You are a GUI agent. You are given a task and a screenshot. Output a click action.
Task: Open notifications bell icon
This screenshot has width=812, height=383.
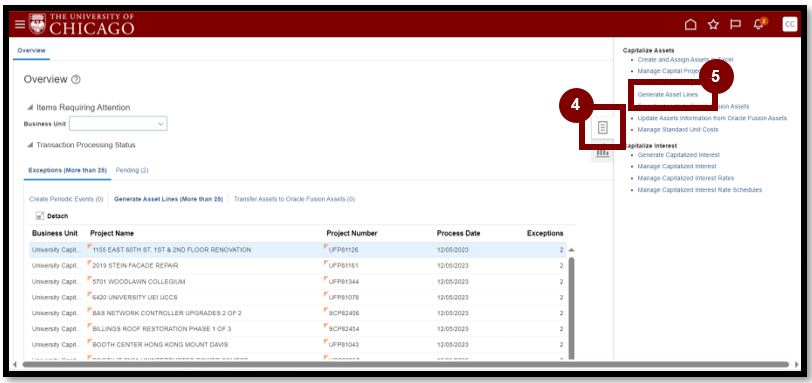pyautogui.click(x=759, y=24)
